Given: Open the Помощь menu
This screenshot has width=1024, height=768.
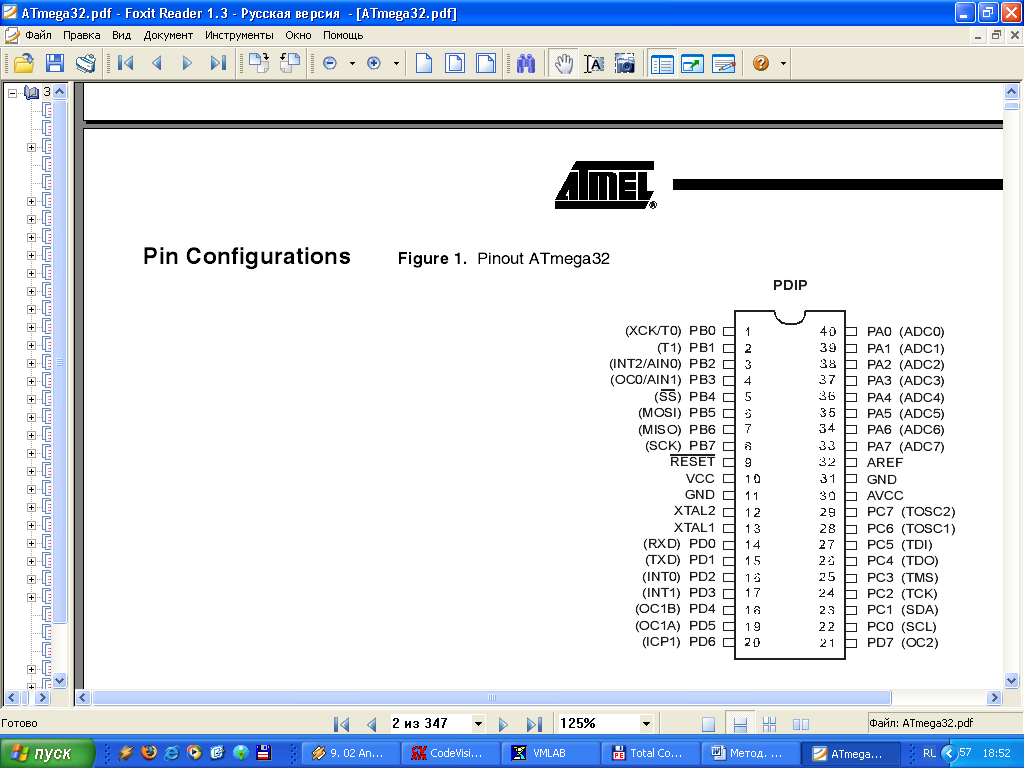Looking at the screenshot, I should 343,35.
